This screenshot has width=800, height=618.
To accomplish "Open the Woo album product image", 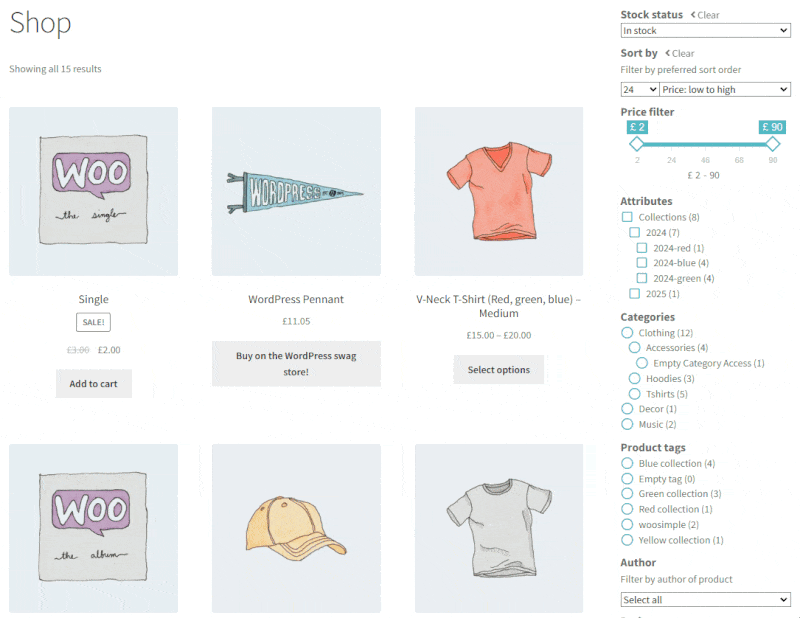I will 93,528.
